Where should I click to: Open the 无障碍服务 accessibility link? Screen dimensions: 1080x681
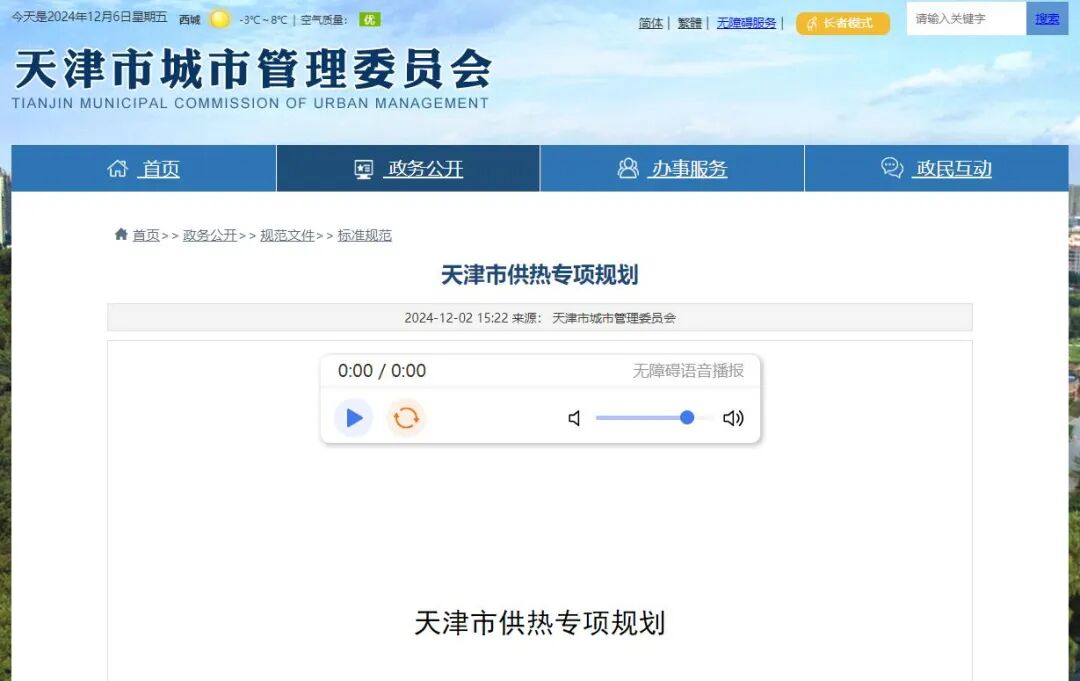coord(746,23)
